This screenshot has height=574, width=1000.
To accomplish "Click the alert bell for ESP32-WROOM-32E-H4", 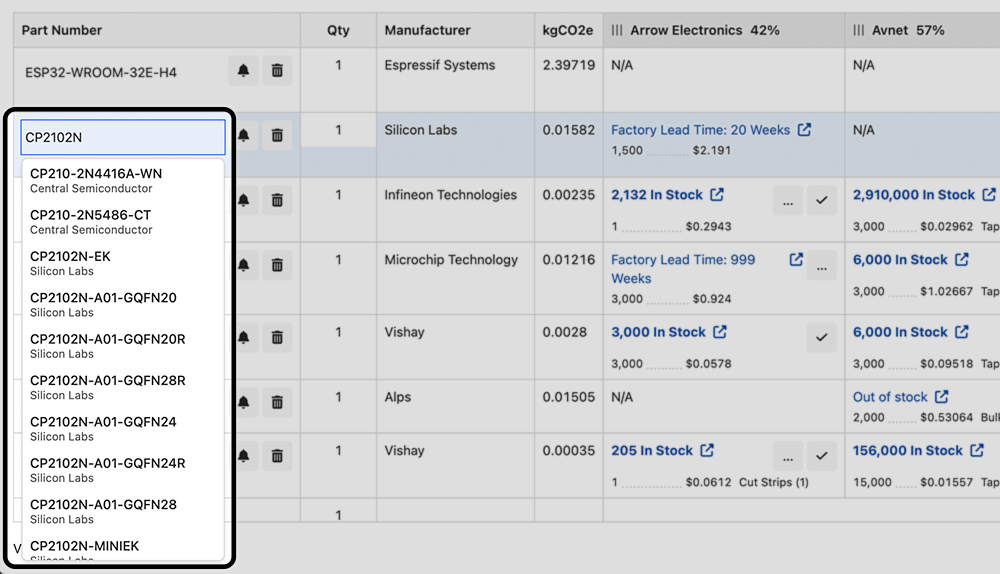I will (x=244, y=70).
